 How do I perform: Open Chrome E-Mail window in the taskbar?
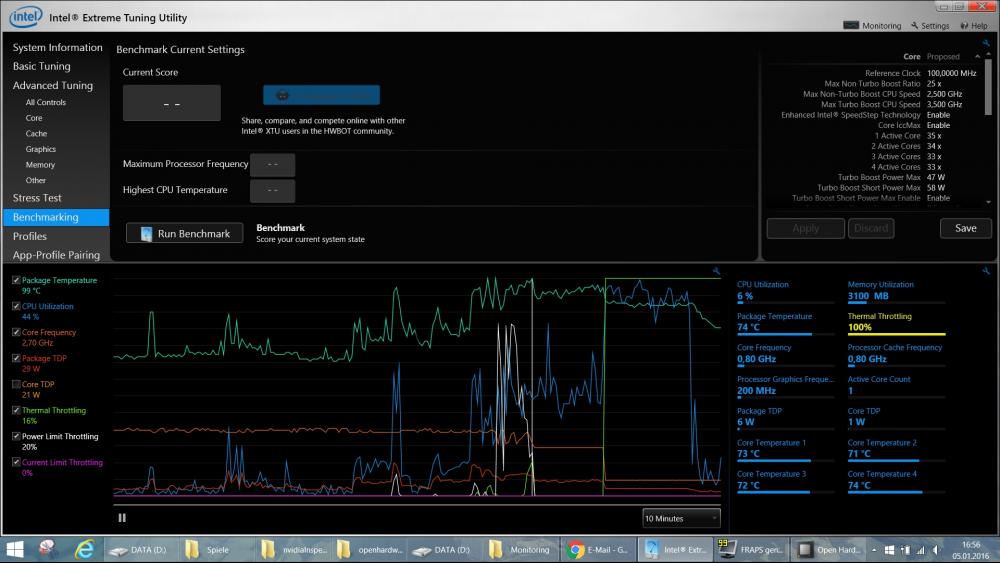click(598, 549)
